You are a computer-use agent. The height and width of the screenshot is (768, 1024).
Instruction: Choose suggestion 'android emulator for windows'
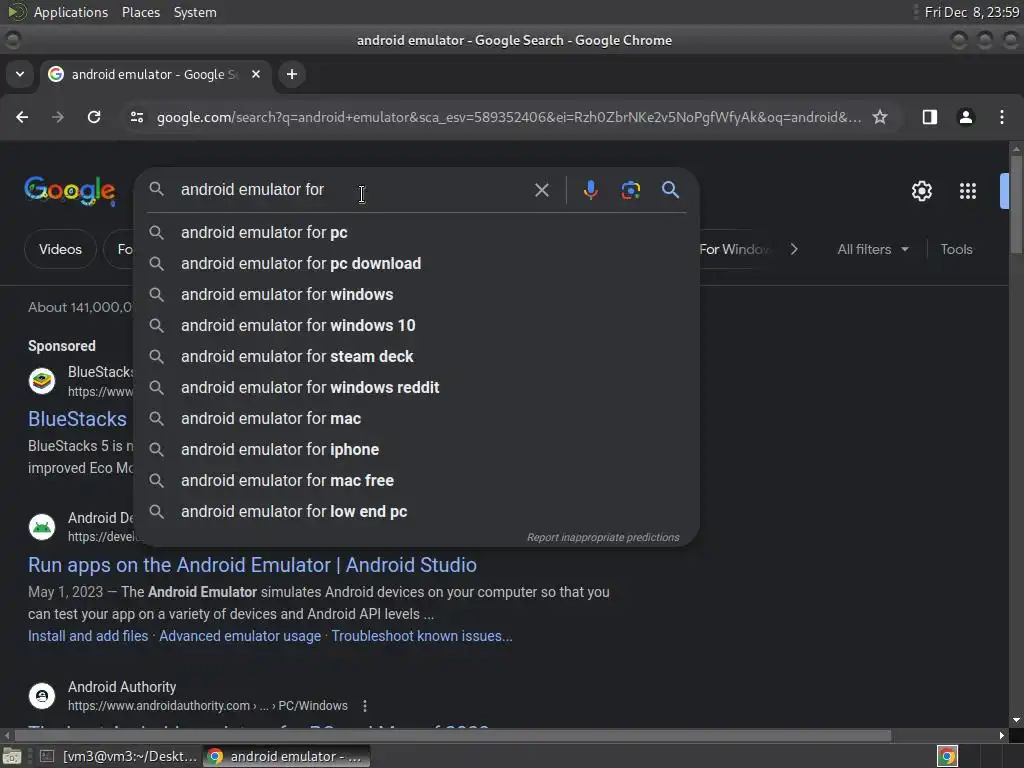tap(416, 295)
